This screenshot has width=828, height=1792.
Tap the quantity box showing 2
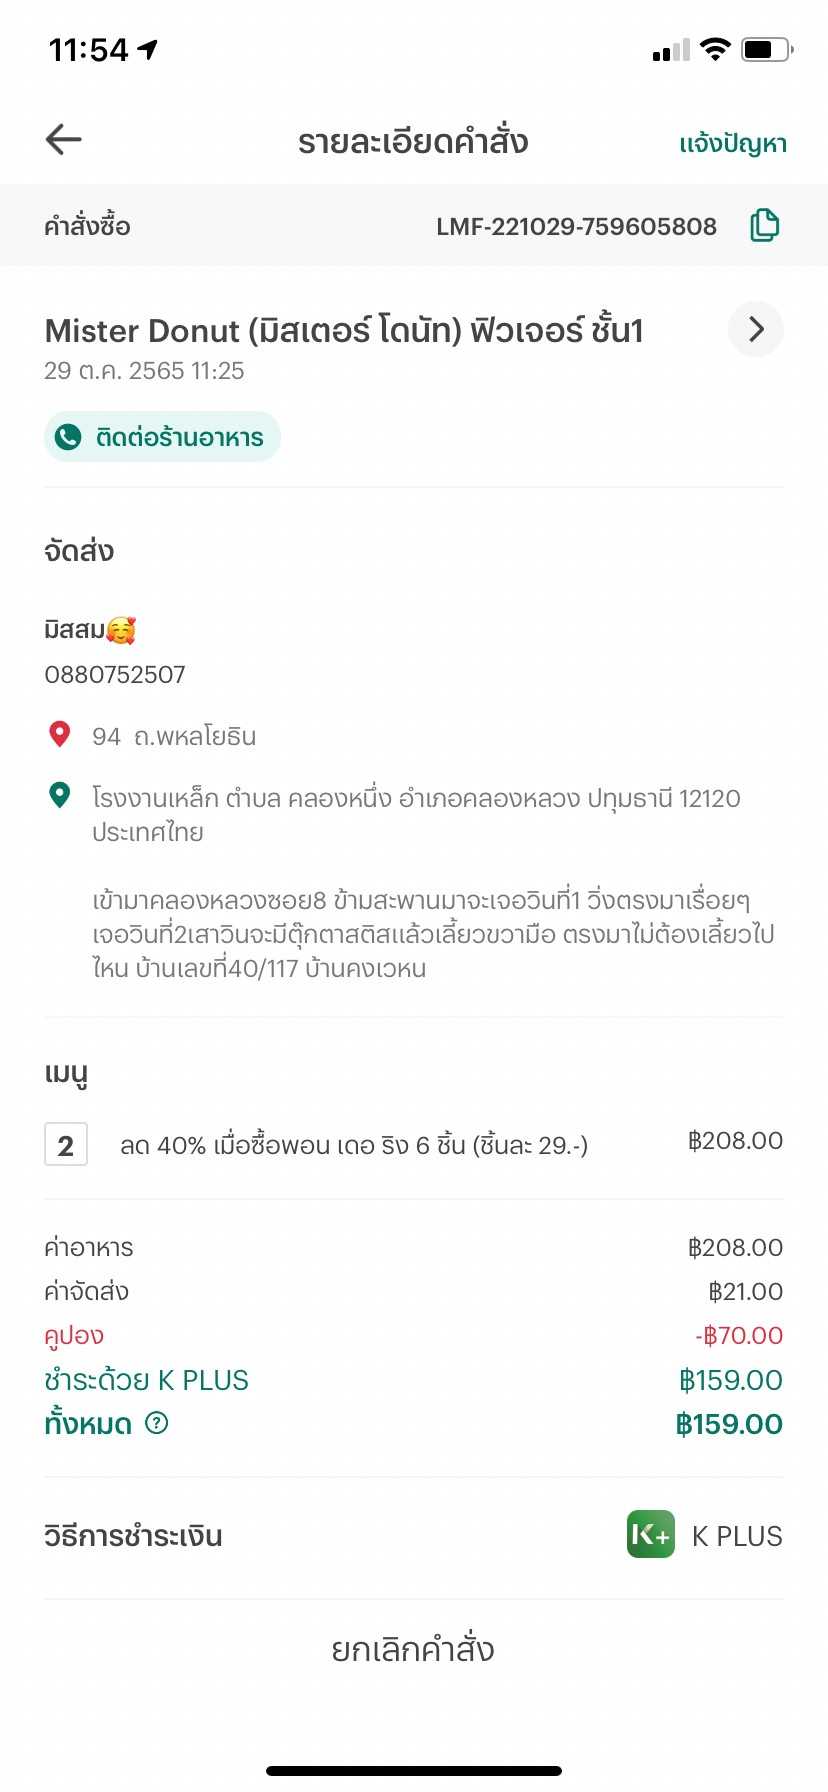66,1145
